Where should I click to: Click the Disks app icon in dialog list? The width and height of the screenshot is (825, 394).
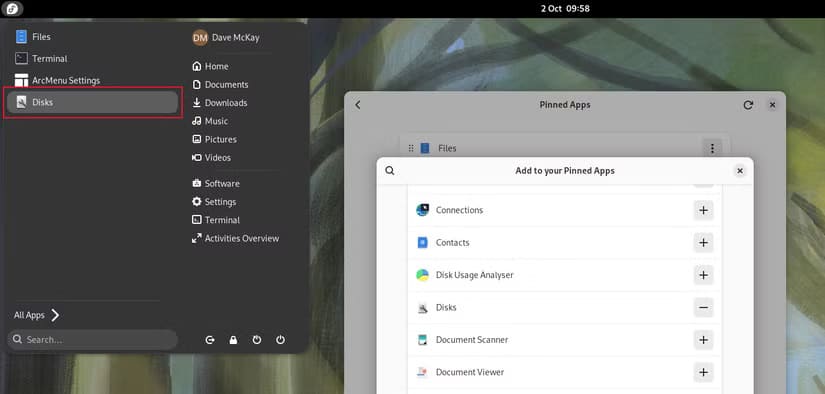(x=422, y=308)
